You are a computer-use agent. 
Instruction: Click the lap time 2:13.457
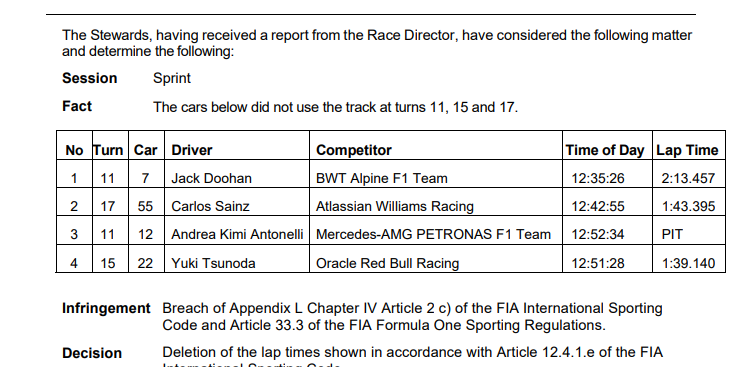[x=688, y=179]
